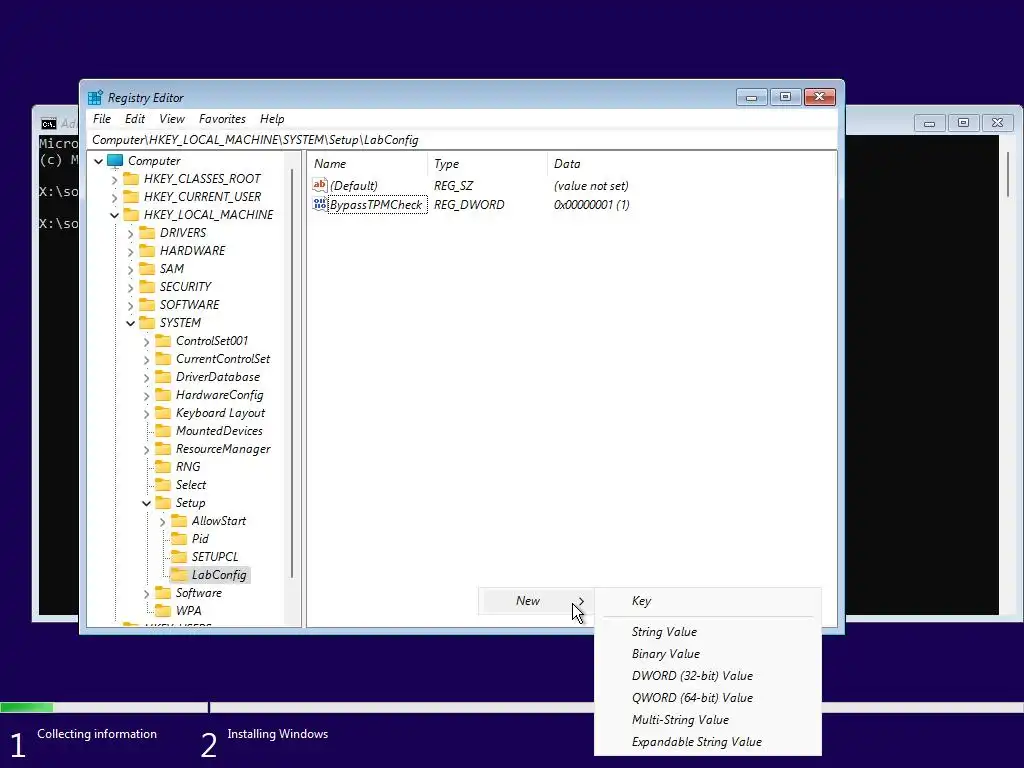Screen dimensions: 1024x768
Task: Click the DWORD icon of BypassTPMCheck
Action: point(319,204)
